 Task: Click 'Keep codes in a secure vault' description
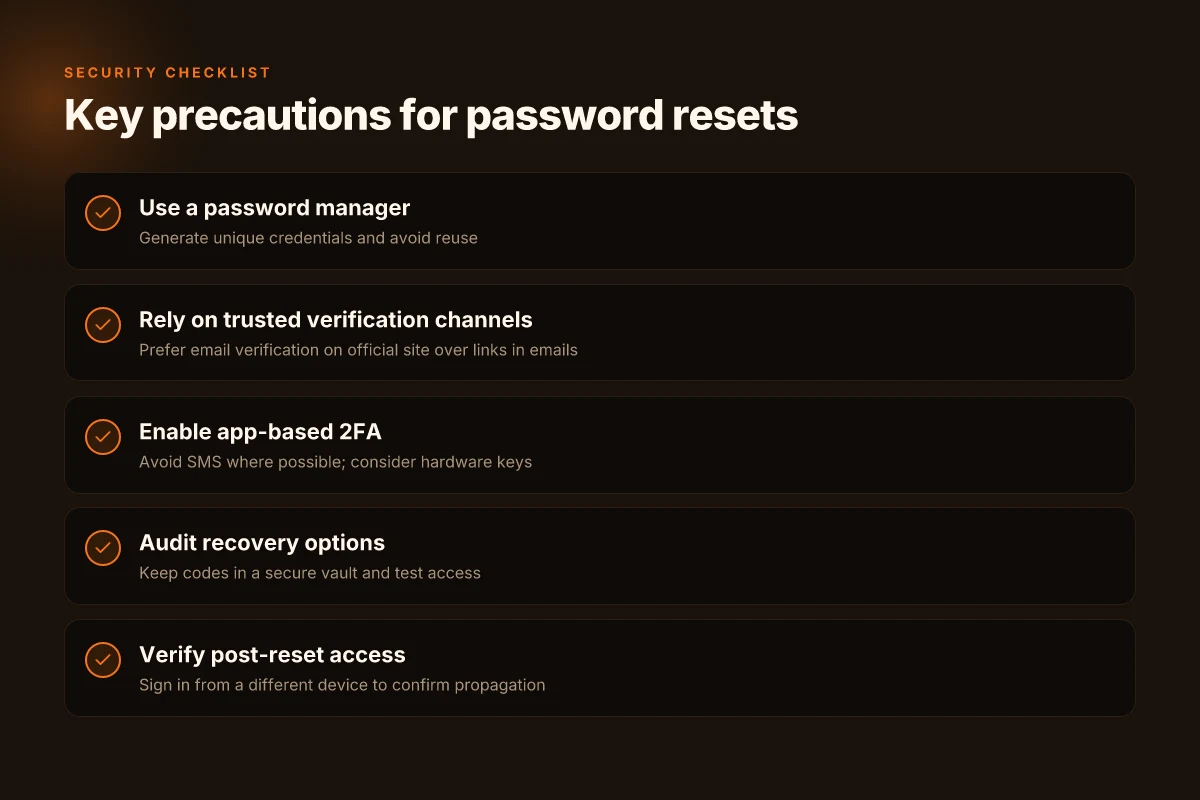click(x=310, y=573)
